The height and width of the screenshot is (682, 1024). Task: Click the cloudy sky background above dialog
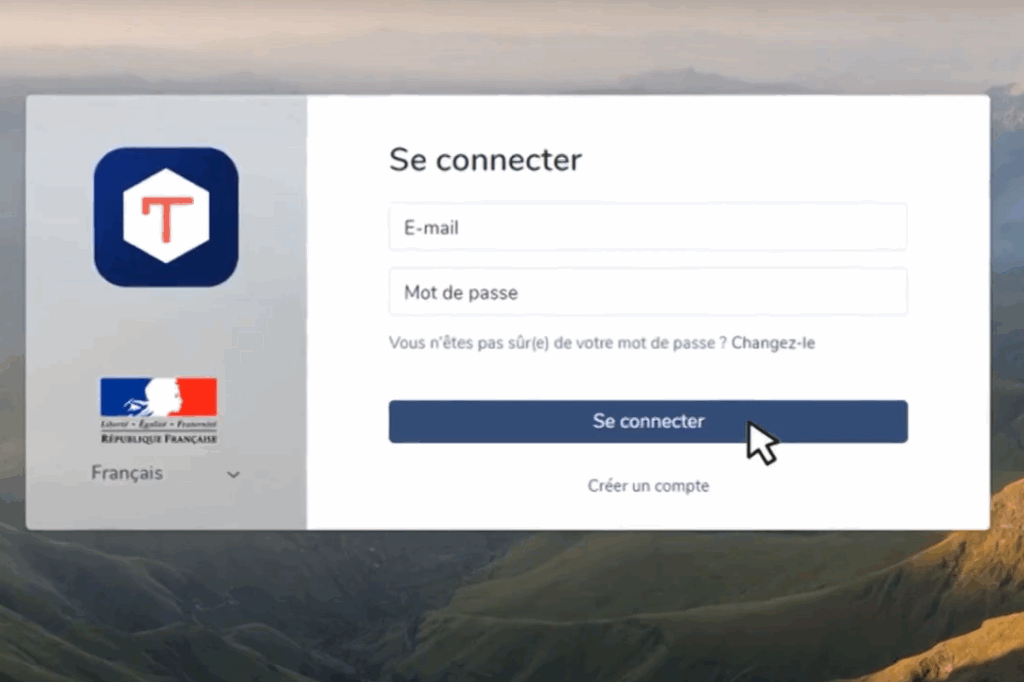512,46
